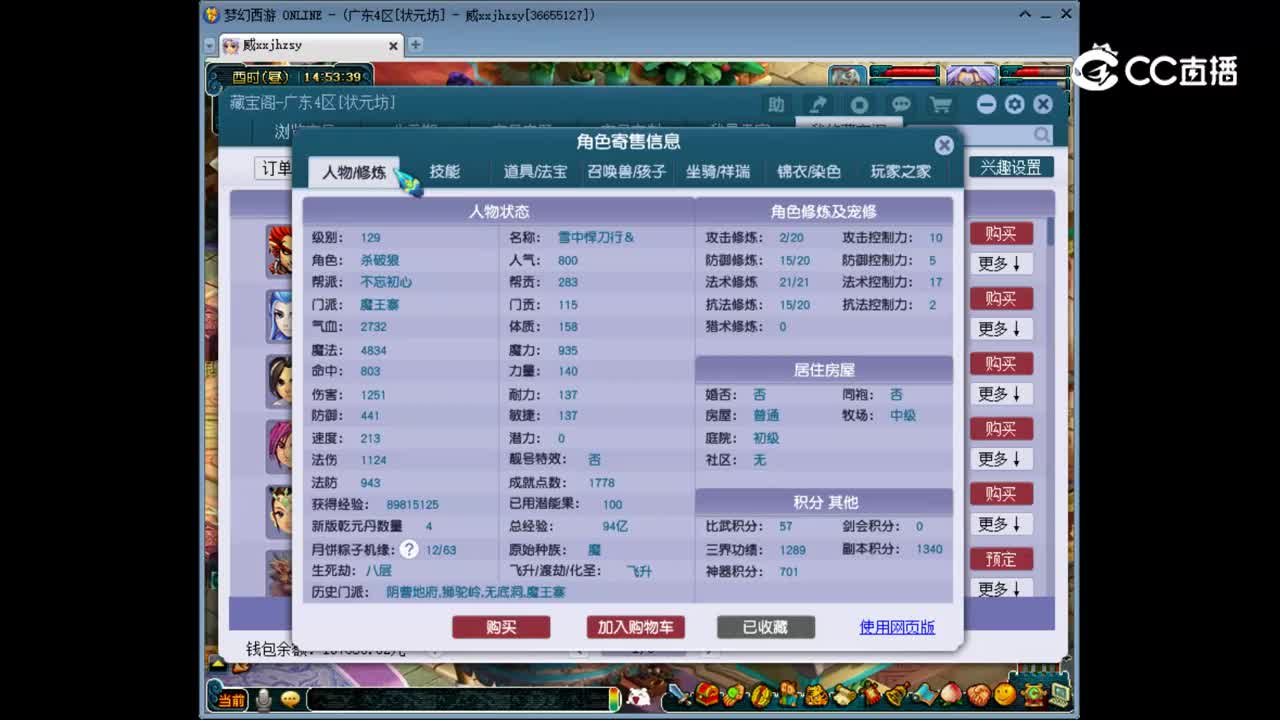Click the 酉时(昼) game clock display

[290, 77]
